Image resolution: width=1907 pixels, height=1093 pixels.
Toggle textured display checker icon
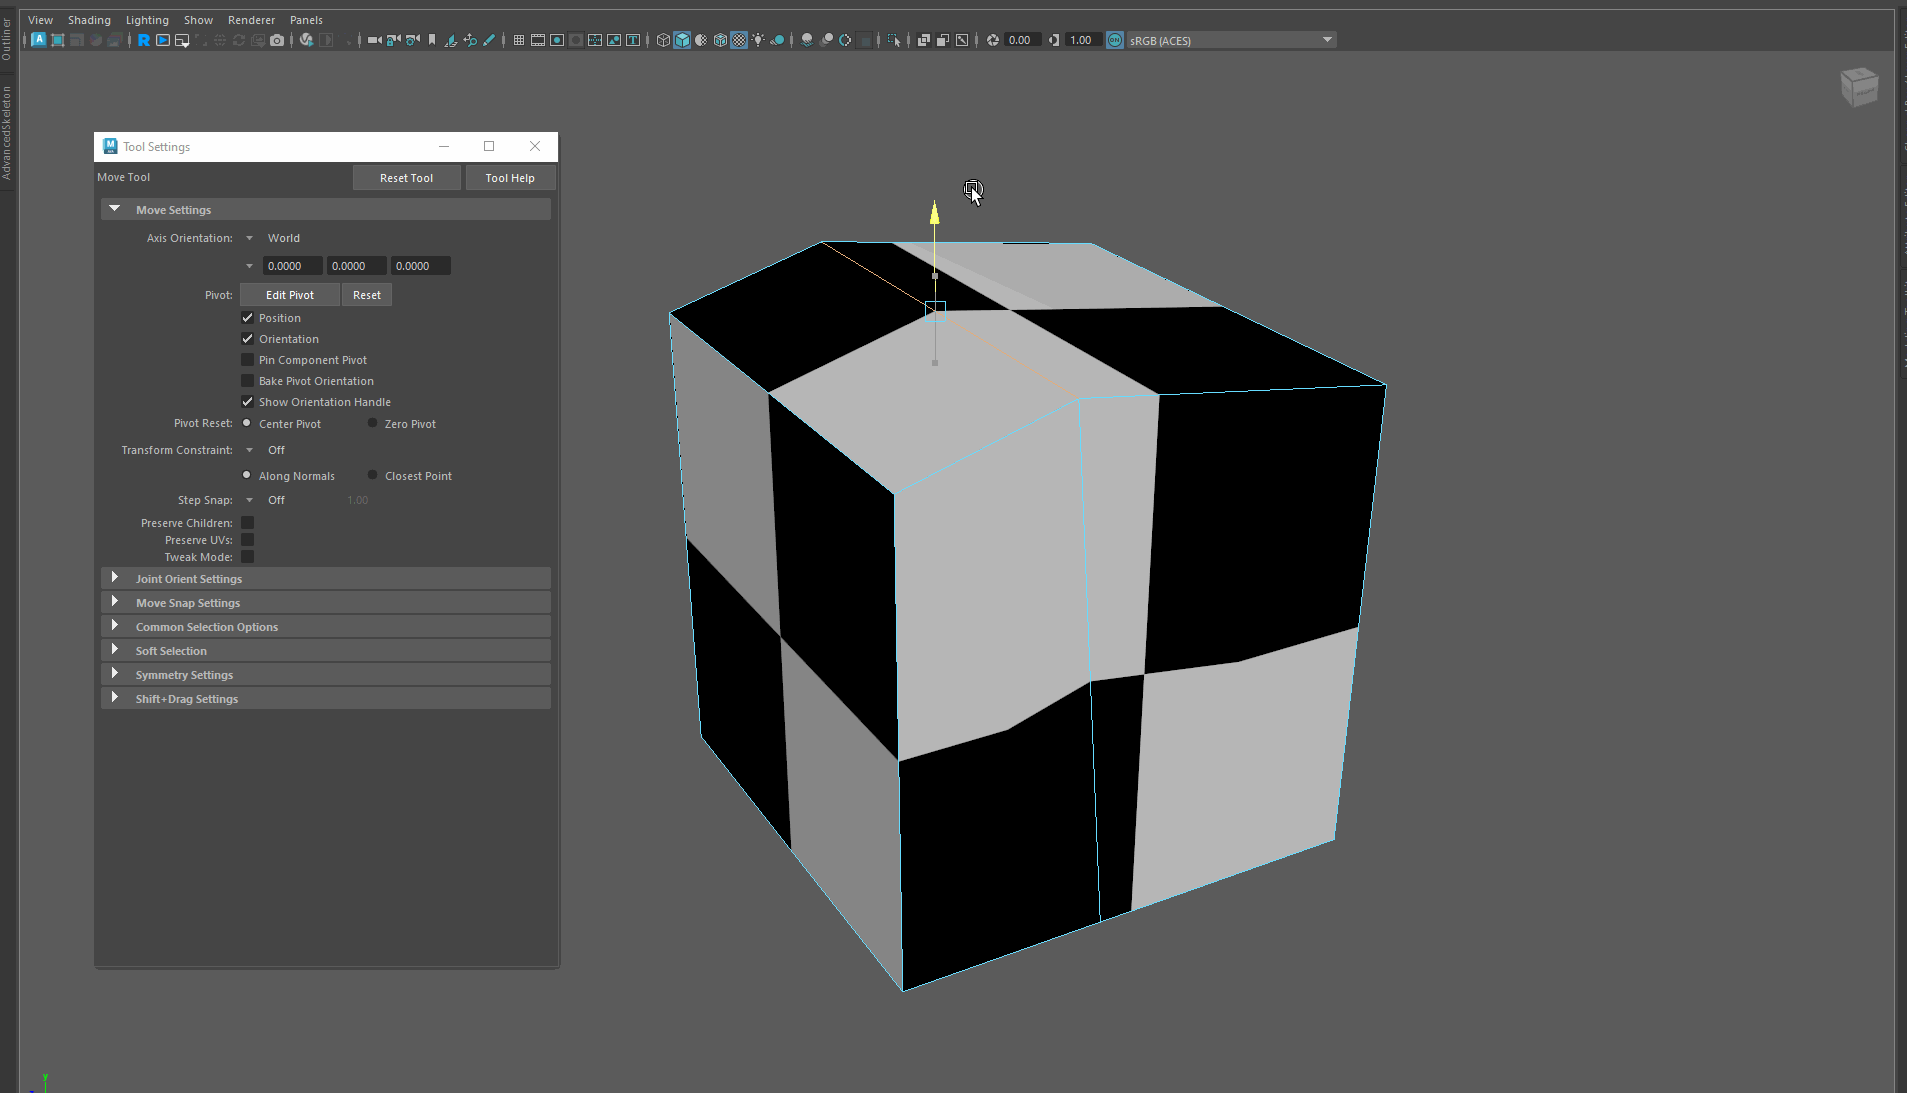tap(739, 40)
